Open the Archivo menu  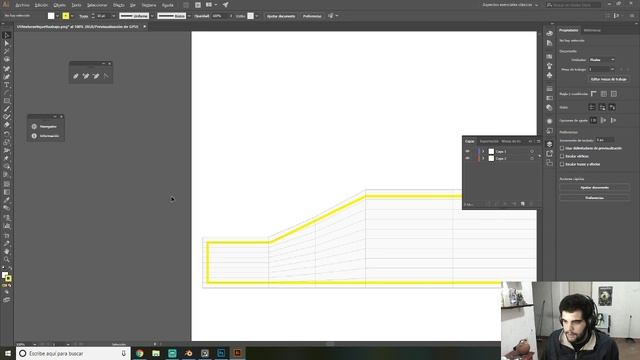click(22, 5)
